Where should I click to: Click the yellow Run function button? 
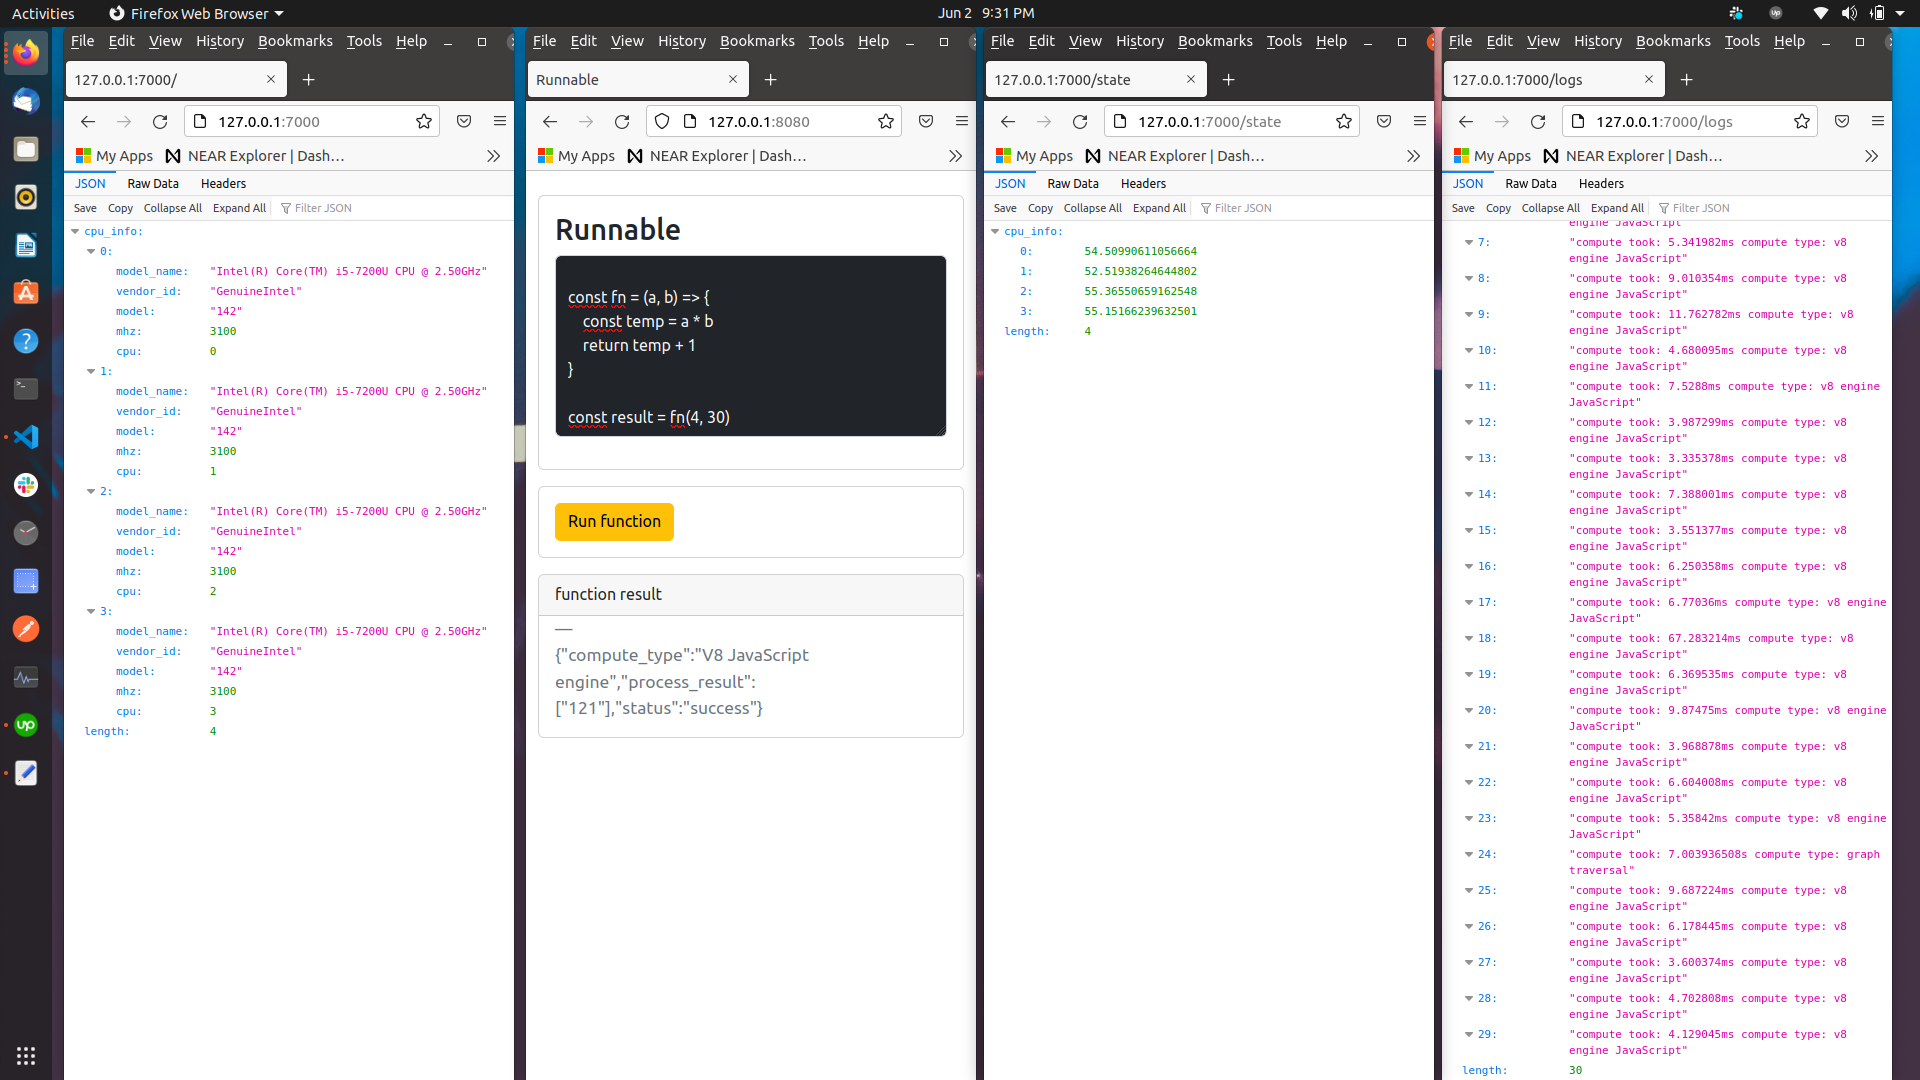click(x=614, y=522)
